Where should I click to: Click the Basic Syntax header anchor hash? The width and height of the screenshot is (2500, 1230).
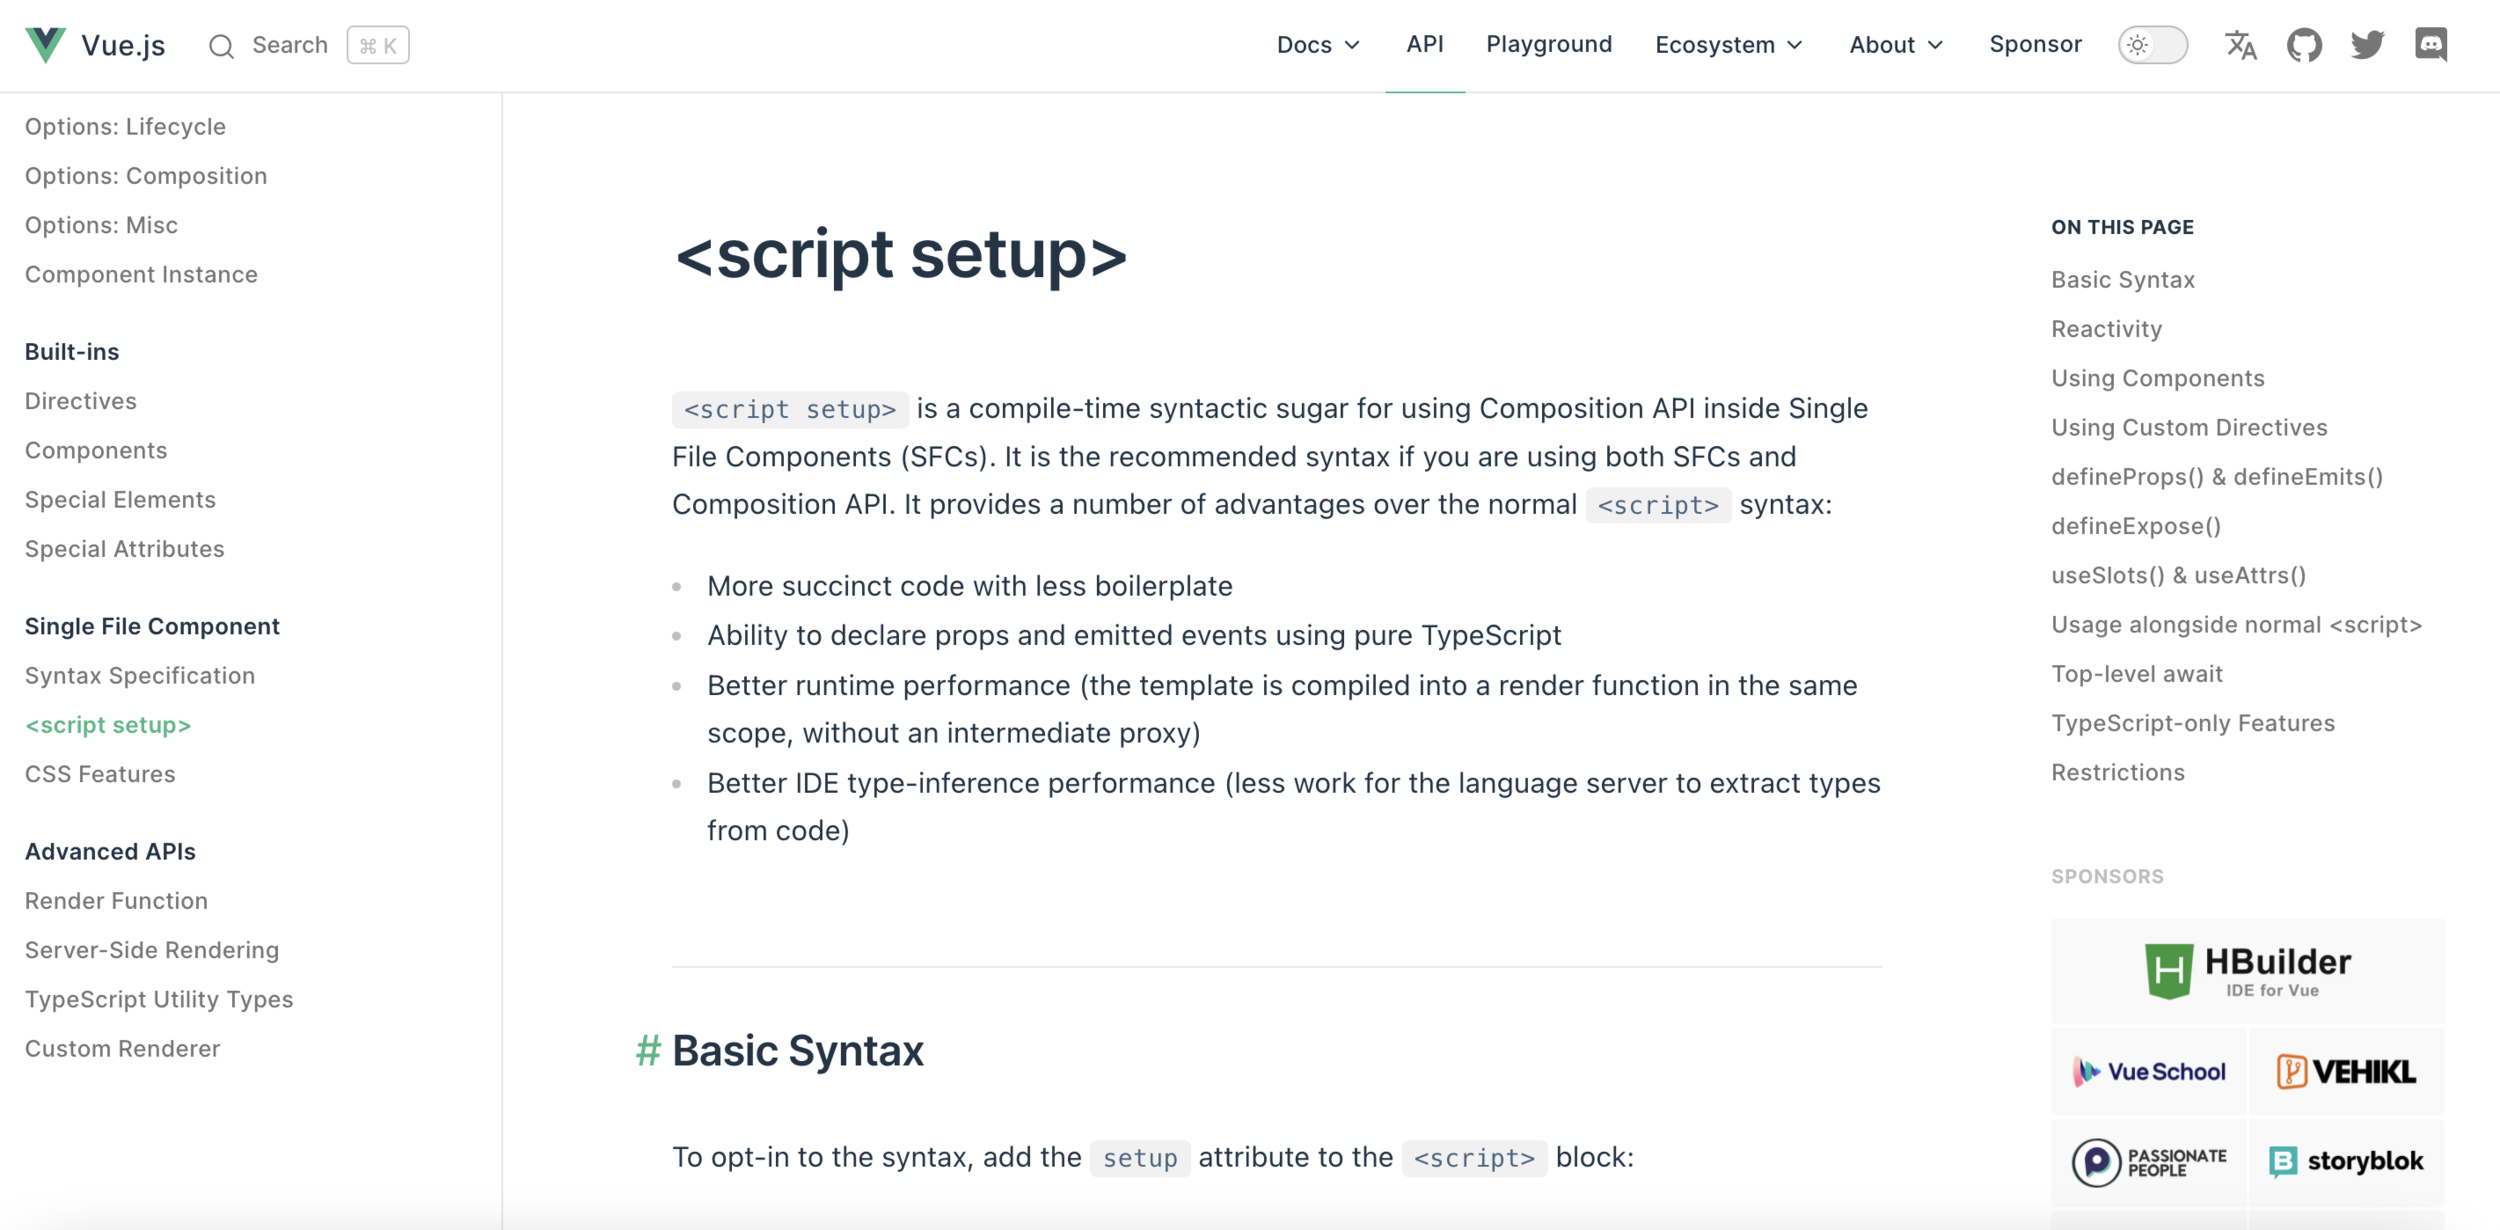[x=648, y=1051]
